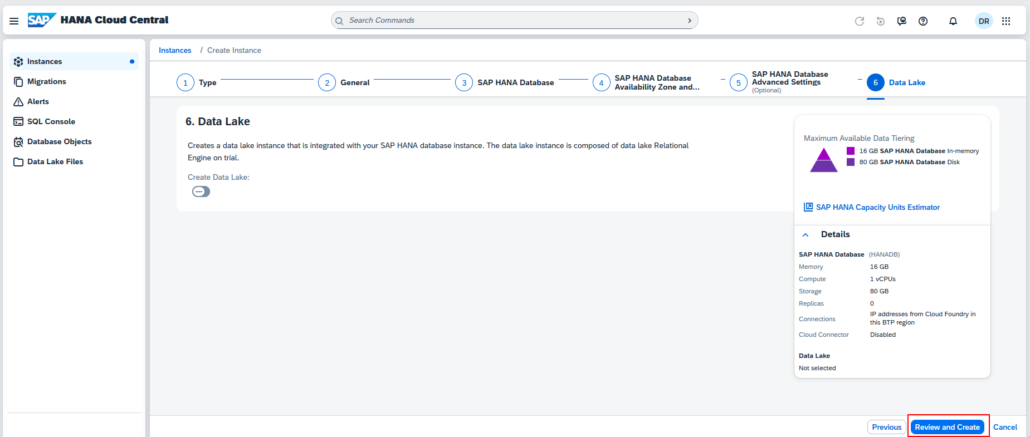The height and width of the screenshot is (437, 1030).
Task: Go to wizard step 1 Type
Action: (x=196, y=83)
